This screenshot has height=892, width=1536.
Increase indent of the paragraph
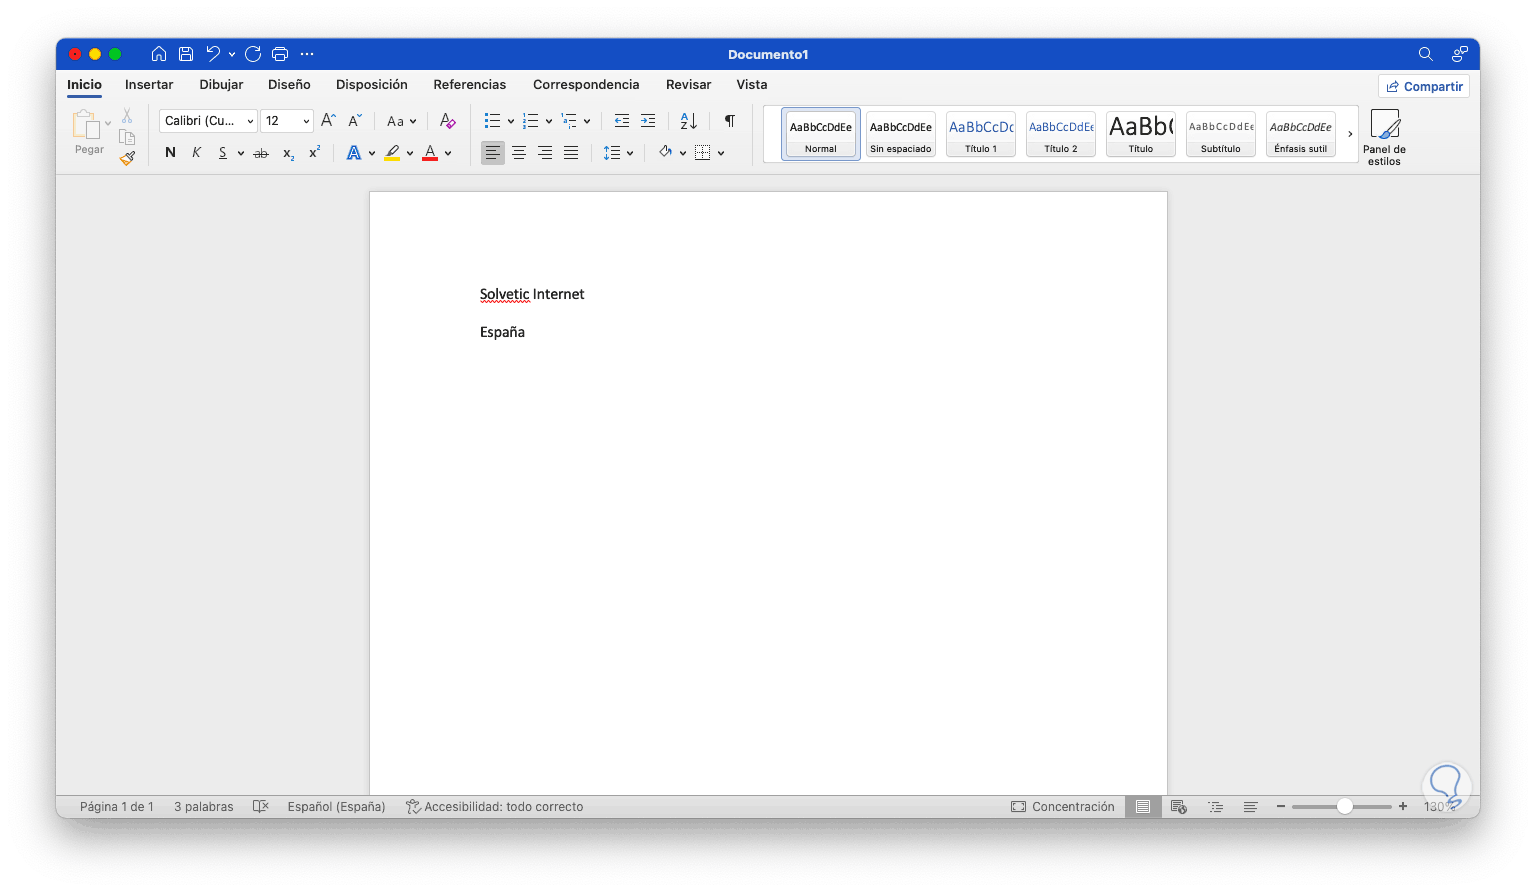point(648,121)
